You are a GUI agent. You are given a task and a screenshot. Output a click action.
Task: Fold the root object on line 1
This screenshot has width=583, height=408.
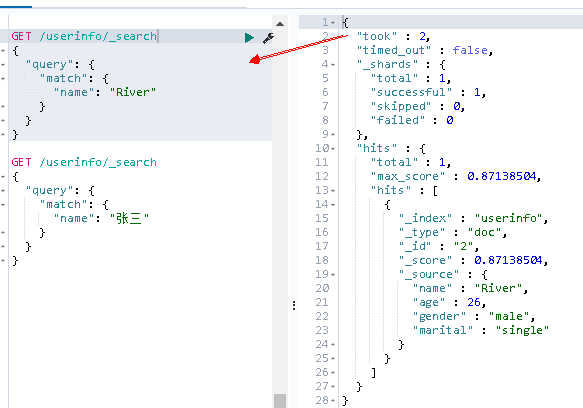pos(333,23)
